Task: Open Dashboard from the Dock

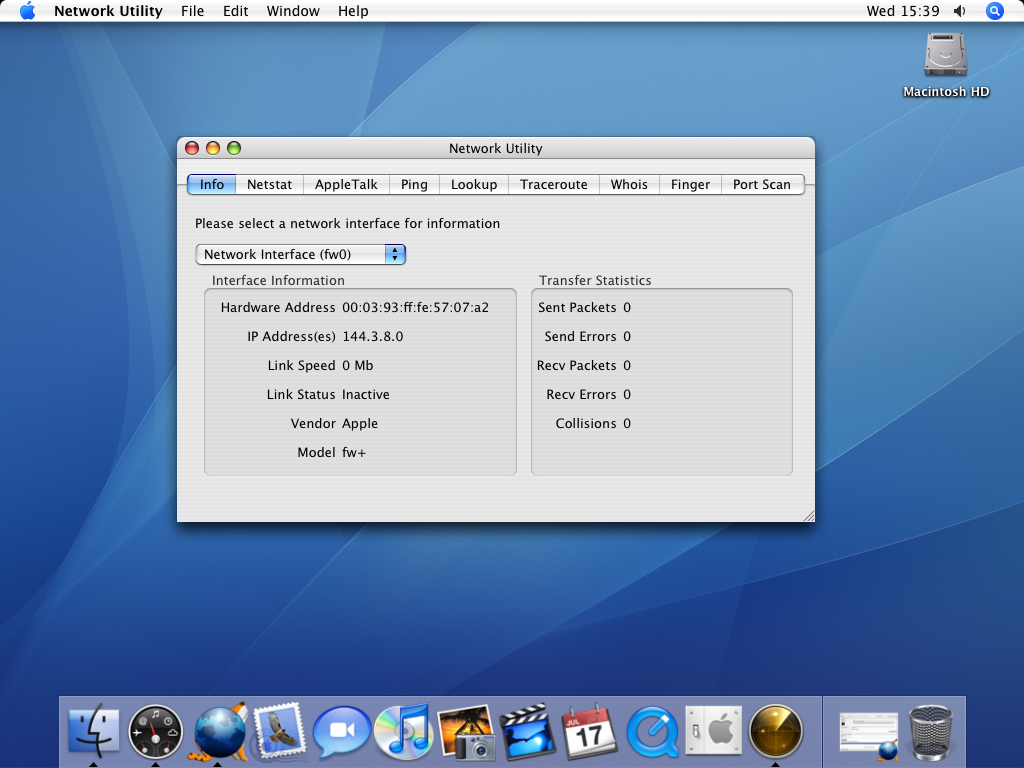Action: click(x=155, y=732)
